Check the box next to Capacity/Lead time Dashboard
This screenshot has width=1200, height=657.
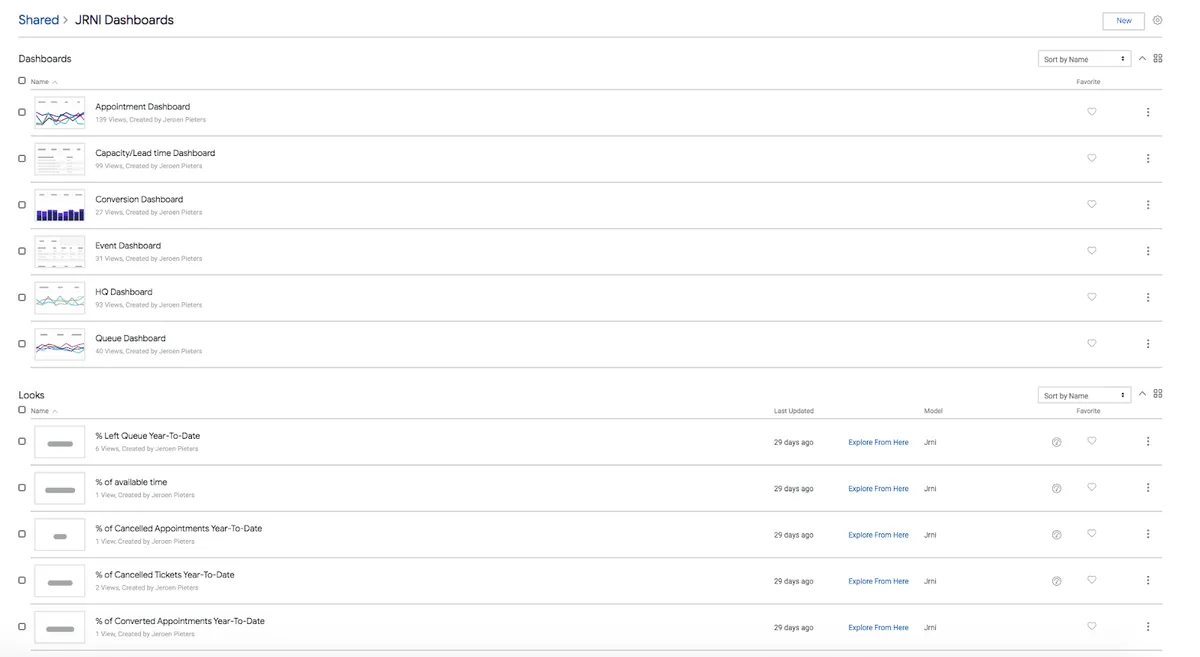click(22, 158)
